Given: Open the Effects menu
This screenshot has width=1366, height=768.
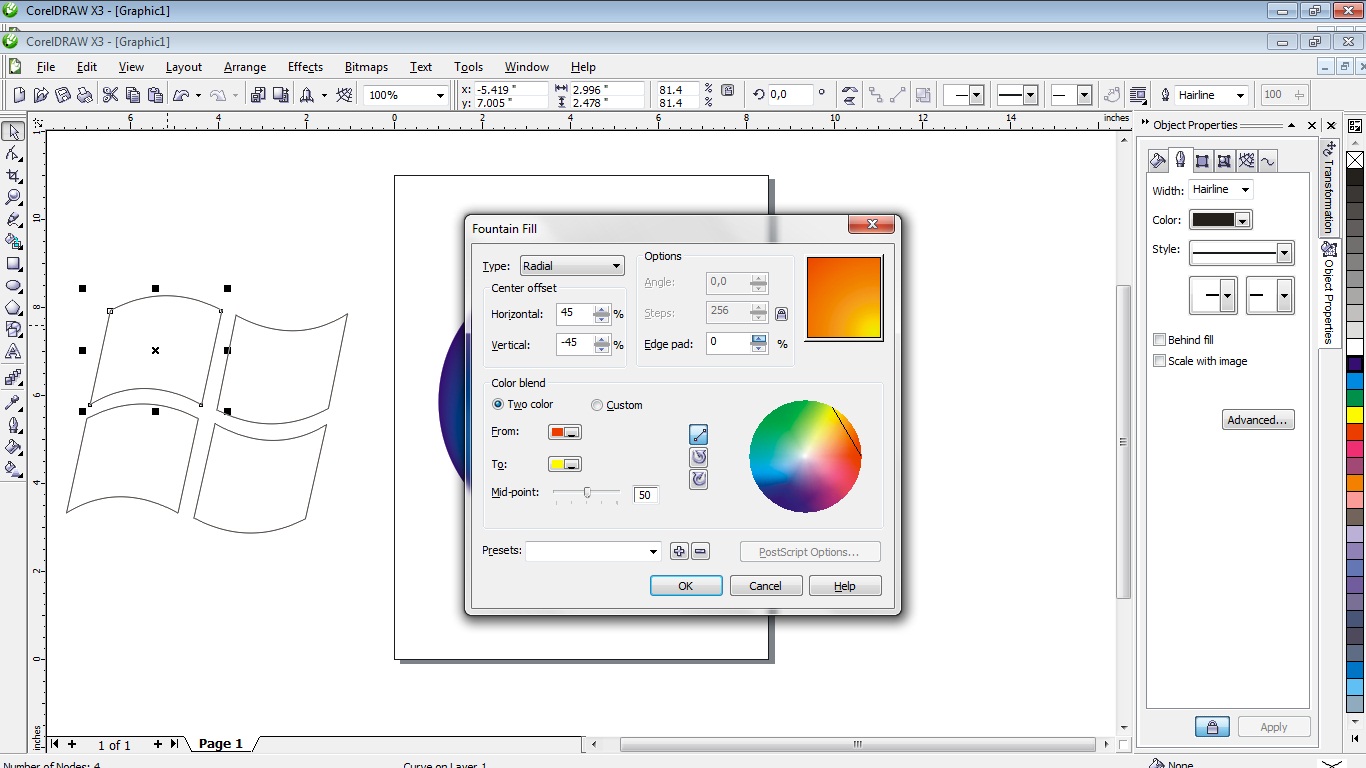Looking at the screenshot, I should pyautogui.click(x=305, y=67).
